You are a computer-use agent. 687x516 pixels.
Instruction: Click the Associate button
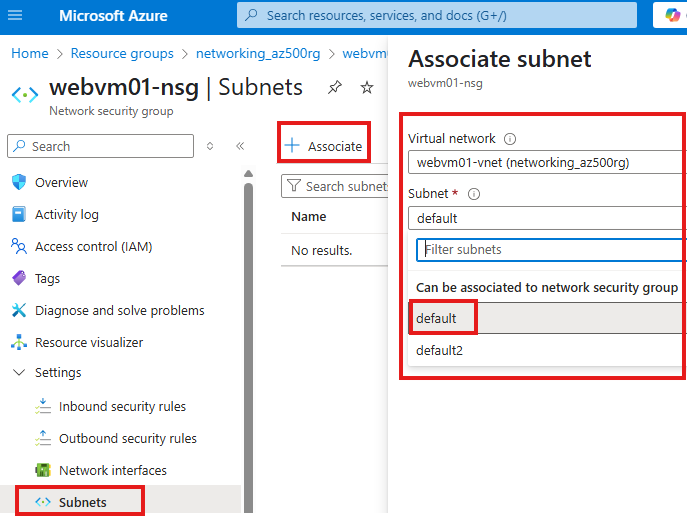click(x=324, y=145)
